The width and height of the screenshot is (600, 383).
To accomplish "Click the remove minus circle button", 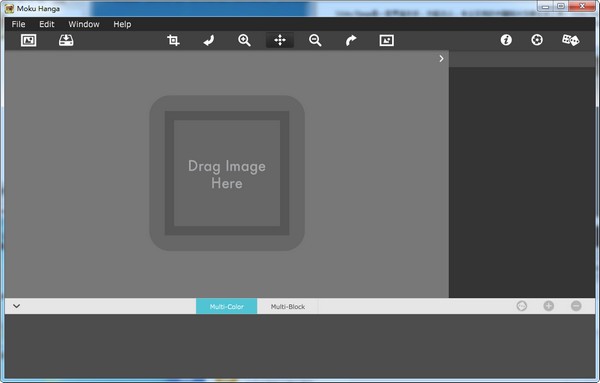I will click(x=576, y=306).
